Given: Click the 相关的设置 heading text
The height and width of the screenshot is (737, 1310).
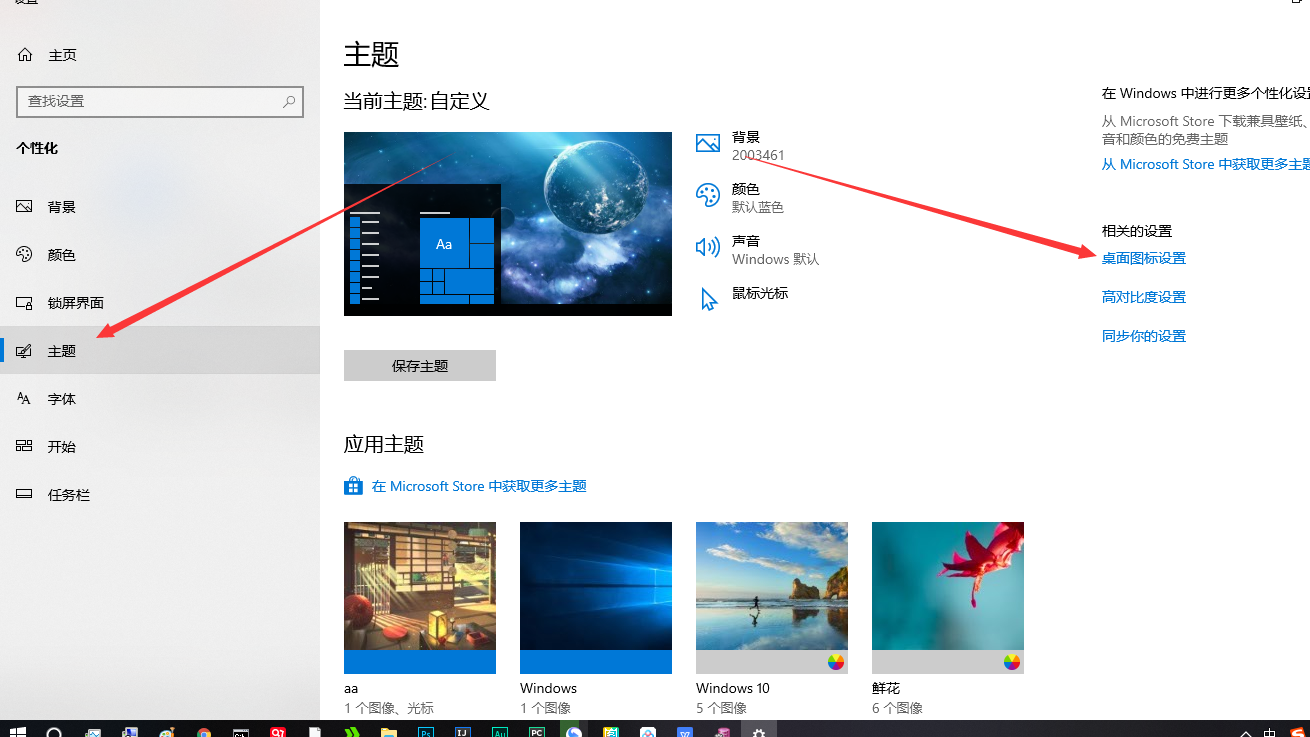Looking at the screenshot, I should (1137, 231).
